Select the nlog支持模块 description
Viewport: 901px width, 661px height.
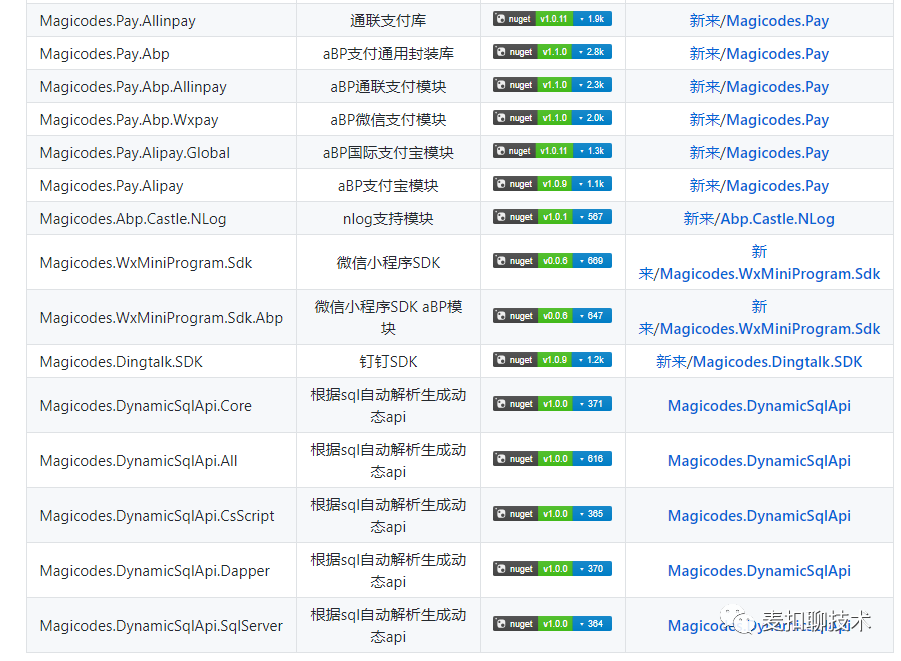tap(388, 219)
